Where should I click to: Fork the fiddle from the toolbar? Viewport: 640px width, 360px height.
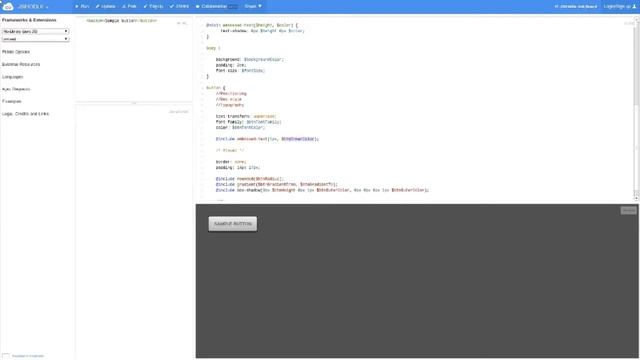pos(129,7)
